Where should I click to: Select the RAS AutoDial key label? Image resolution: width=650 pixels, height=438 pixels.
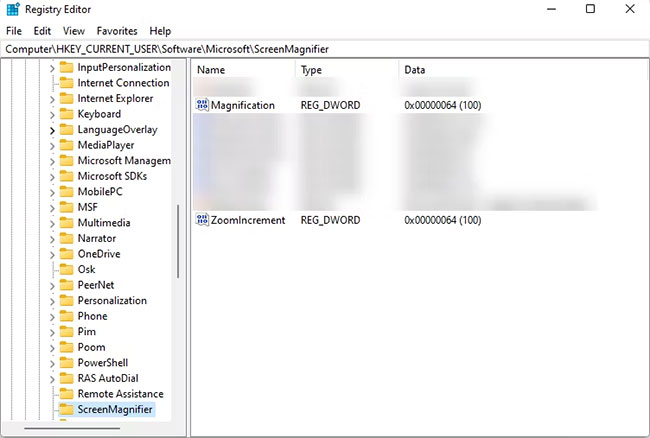tap(108, 378)
